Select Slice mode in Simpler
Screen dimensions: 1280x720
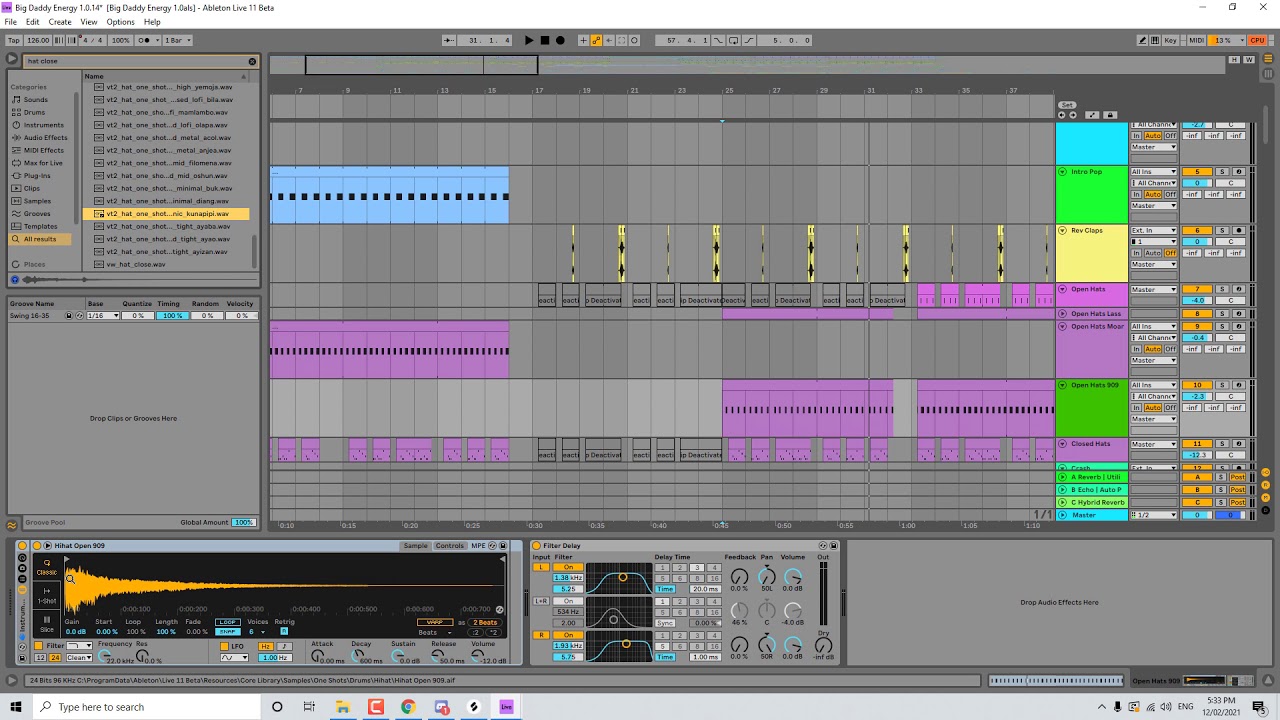coord(47,624)
